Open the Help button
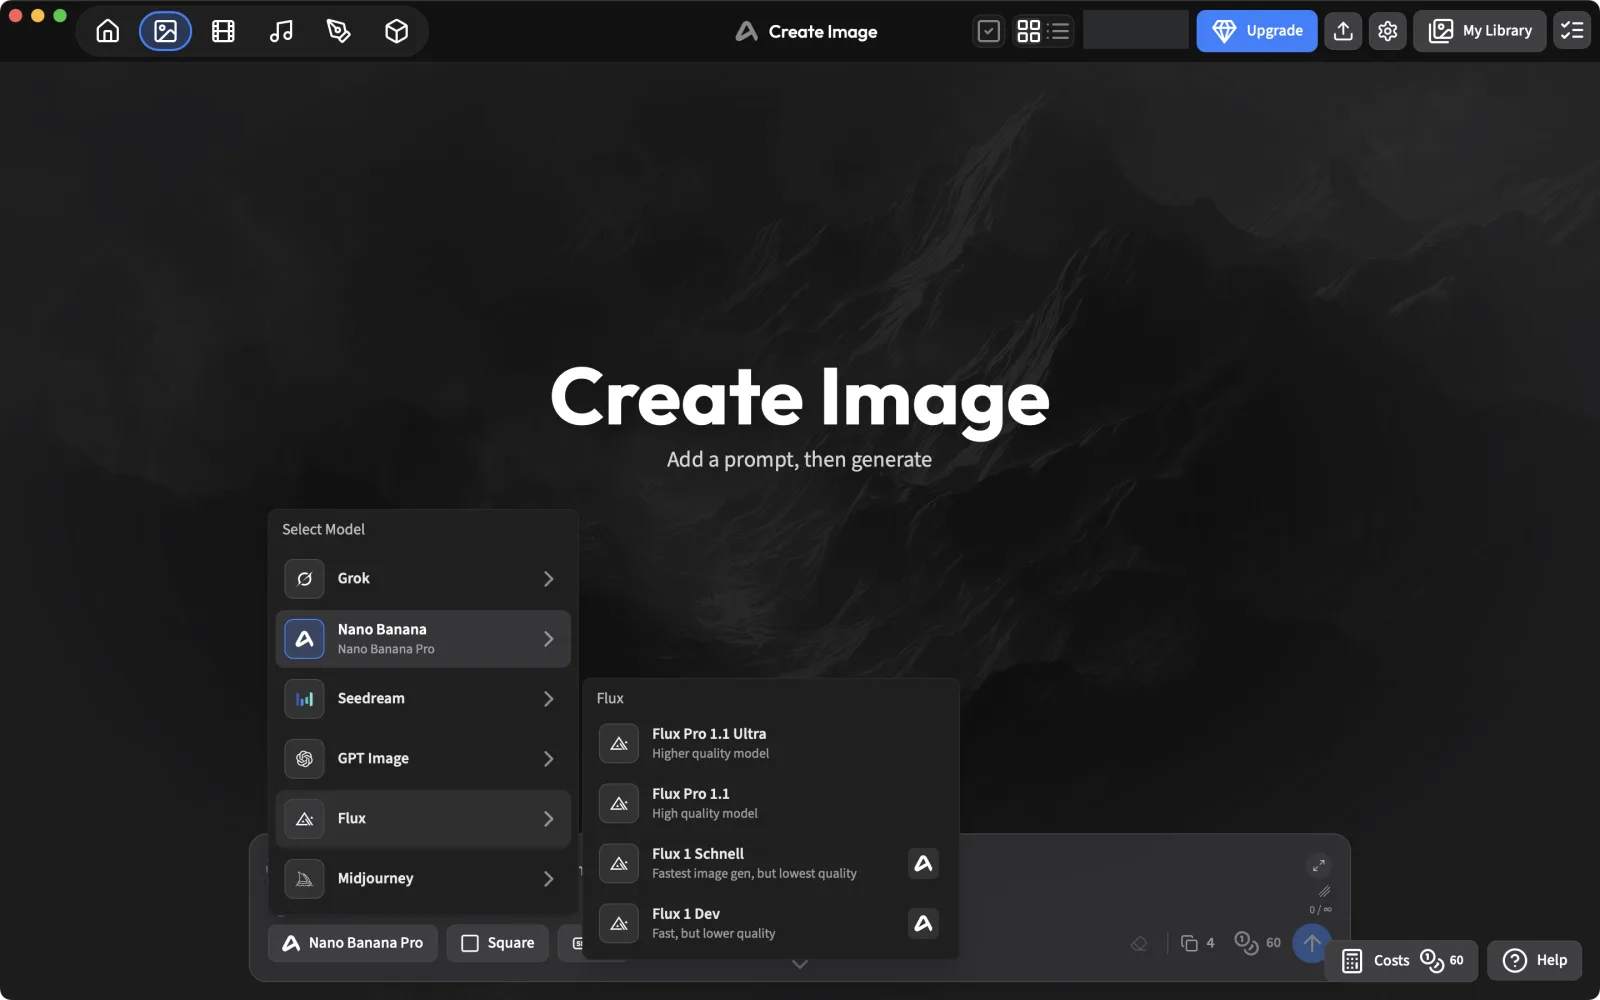 (1535, 960)
